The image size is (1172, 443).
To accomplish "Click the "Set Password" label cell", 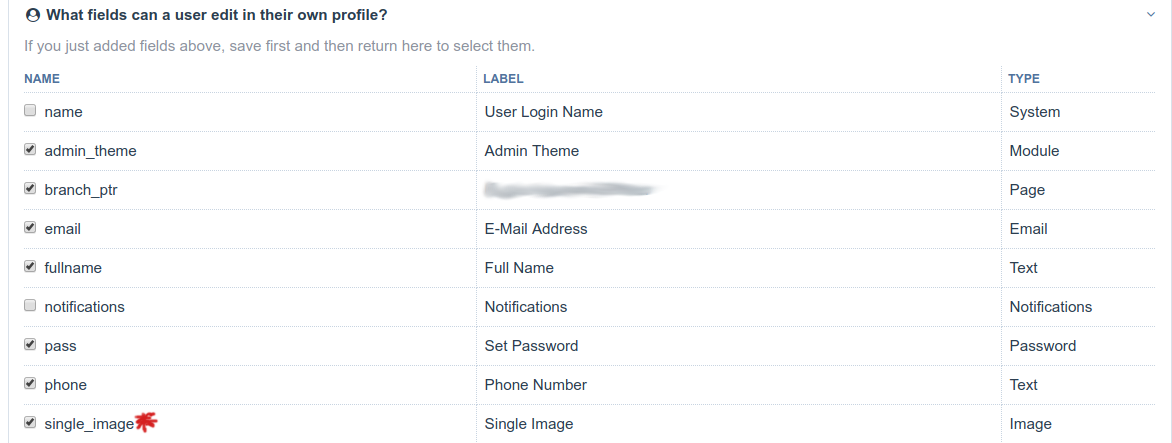I will [531, 346].
